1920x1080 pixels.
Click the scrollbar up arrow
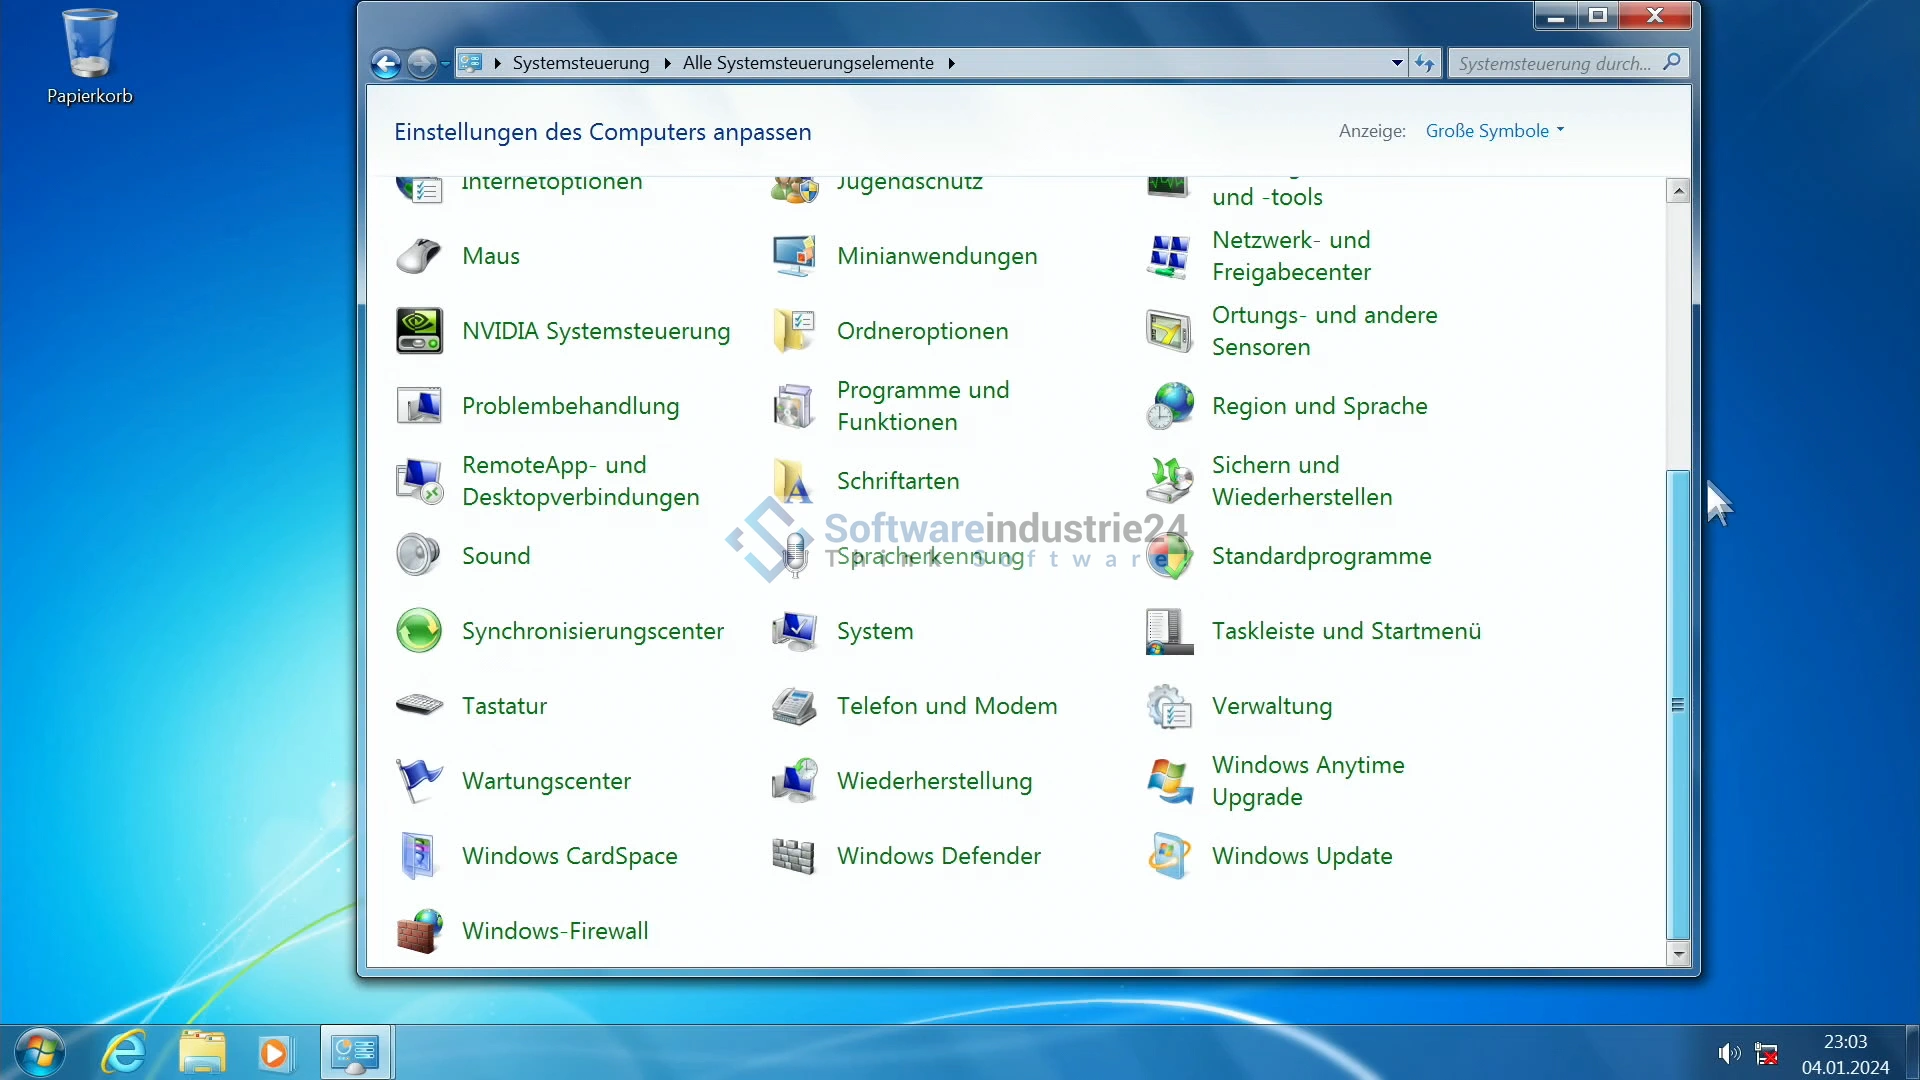(1678, 191)
